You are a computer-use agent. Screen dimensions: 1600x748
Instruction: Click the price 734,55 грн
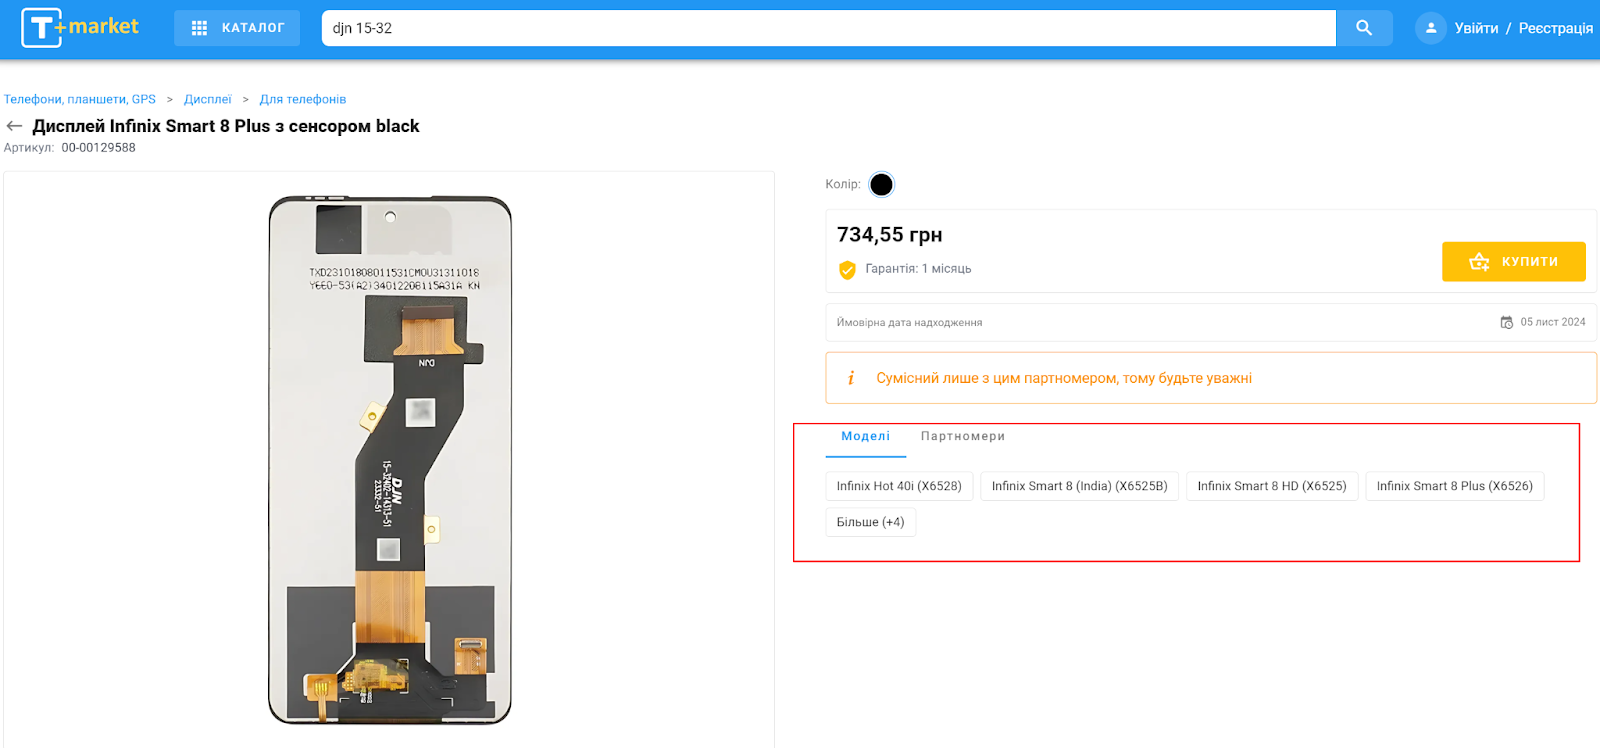(x=889, y=234)
